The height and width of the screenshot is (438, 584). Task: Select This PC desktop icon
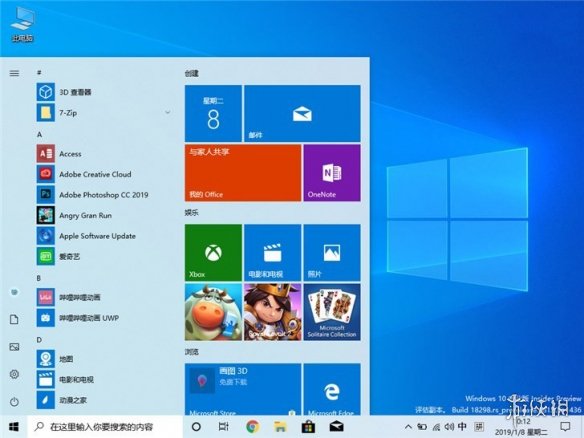pos(22,24)
